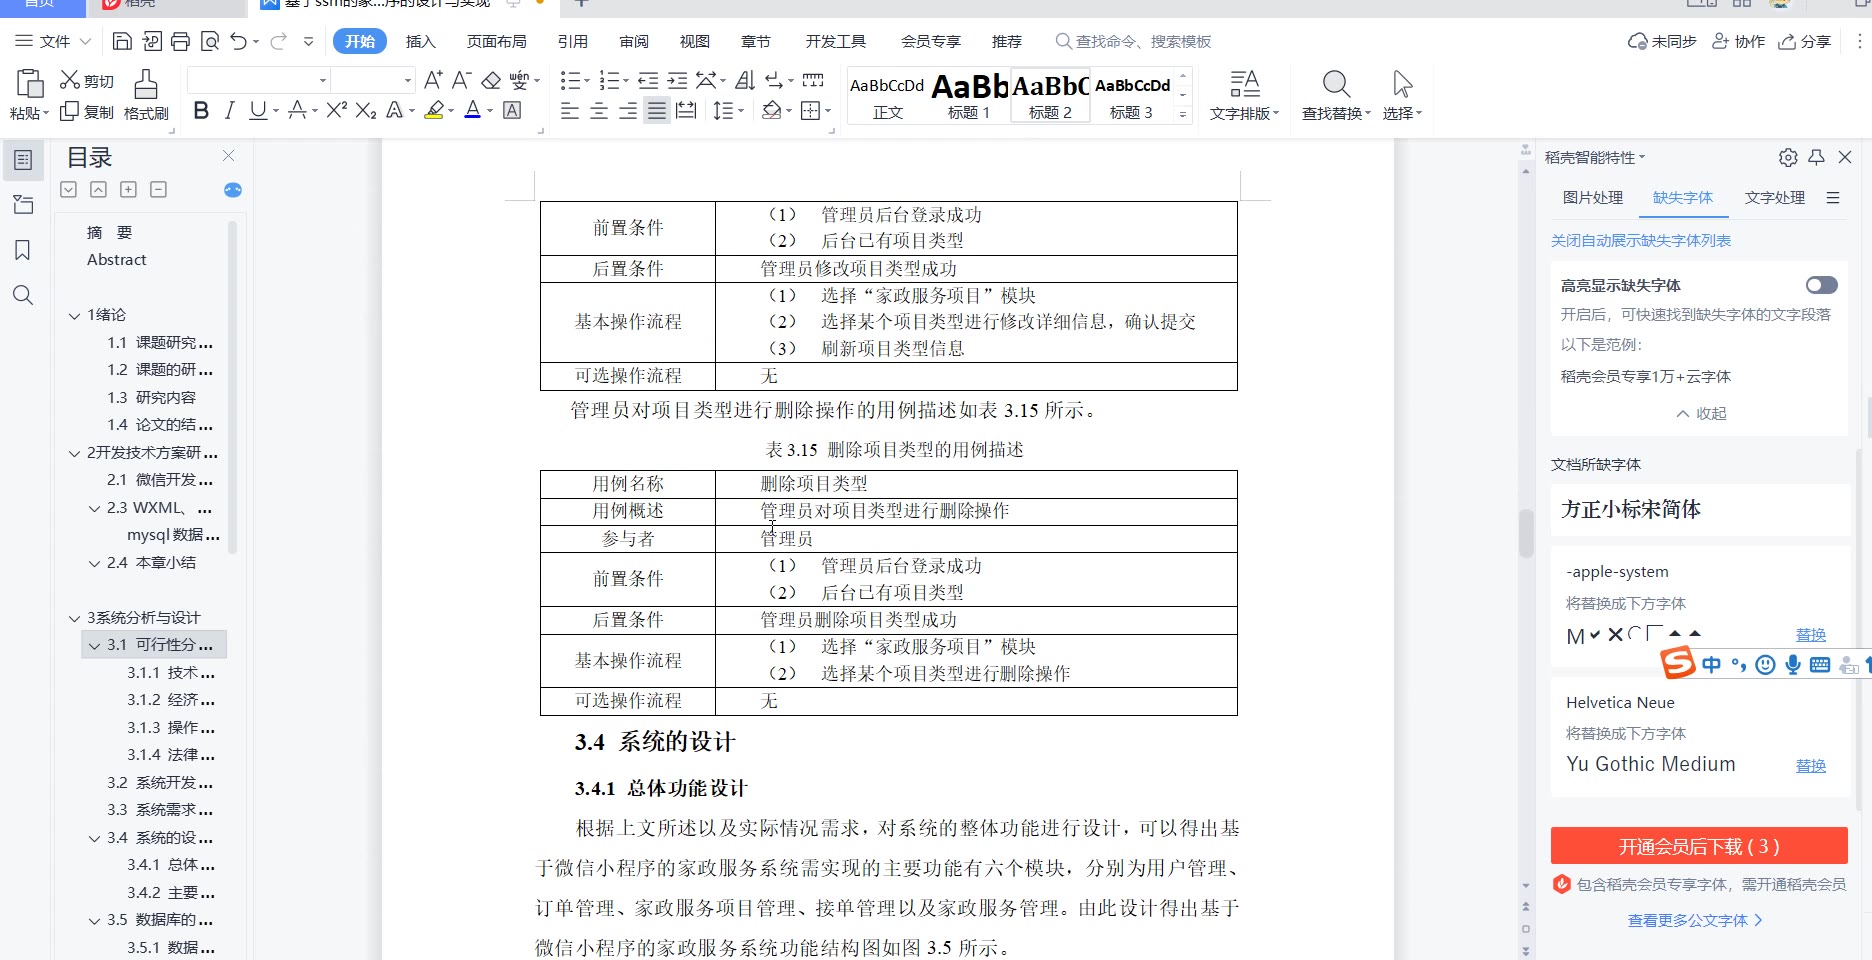
Task: Collapse the 1绪论 tree node
Action: (x=74, y=315)
